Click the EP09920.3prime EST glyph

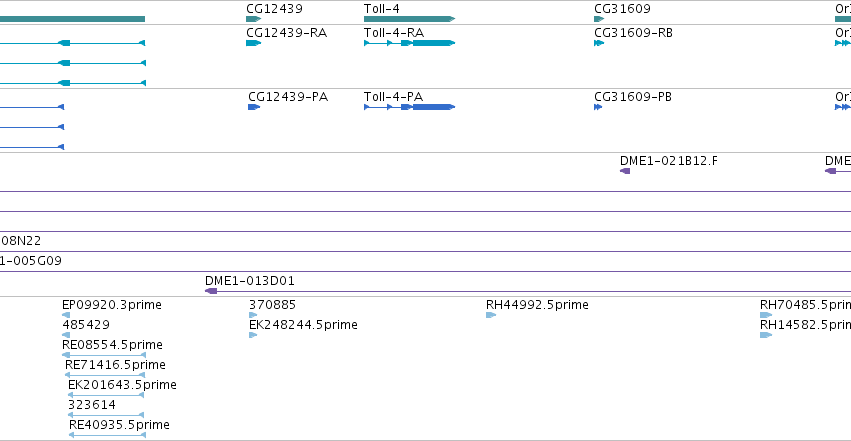coord(66,315)
